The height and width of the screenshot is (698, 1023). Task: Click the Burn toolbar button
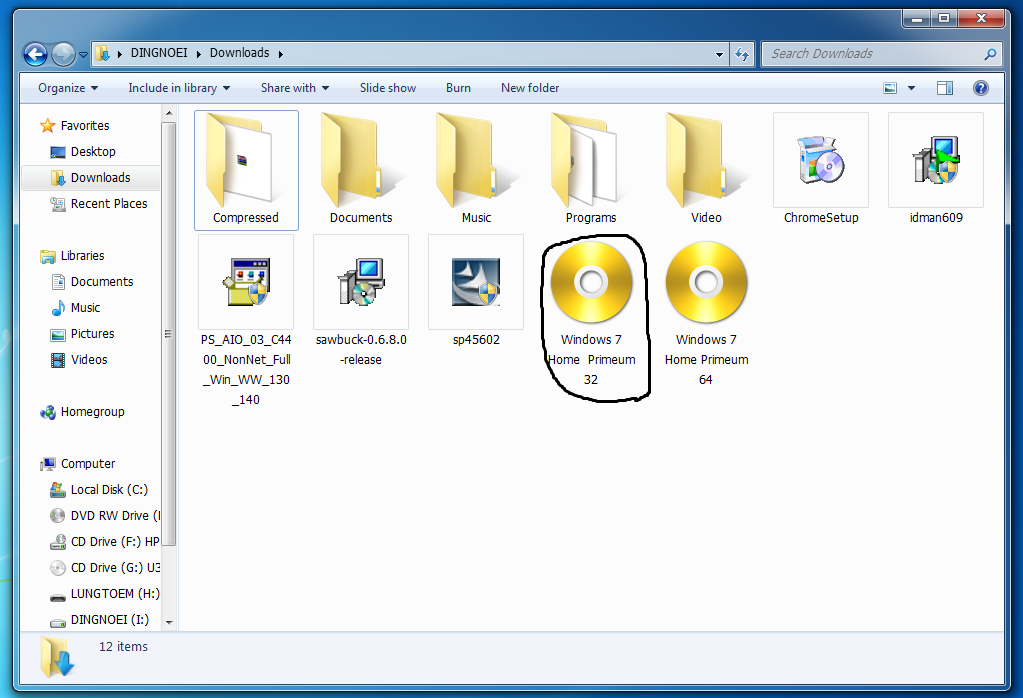coord(458,88)
